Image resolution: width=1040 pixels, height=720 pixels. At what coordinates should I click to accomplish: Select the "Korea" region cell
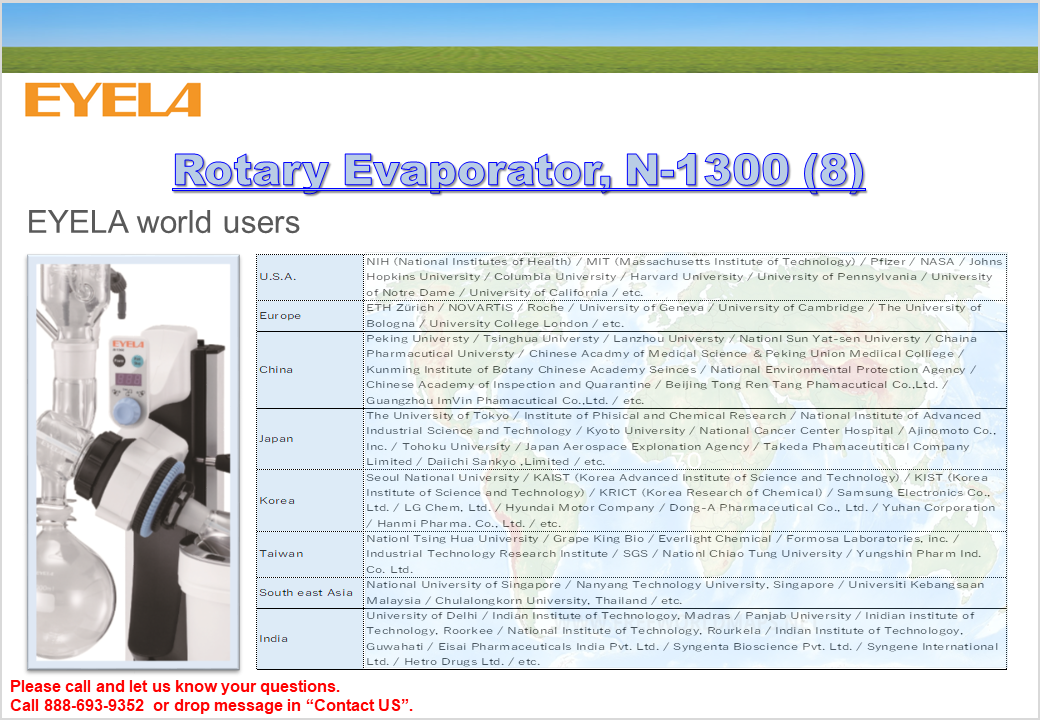310,501
